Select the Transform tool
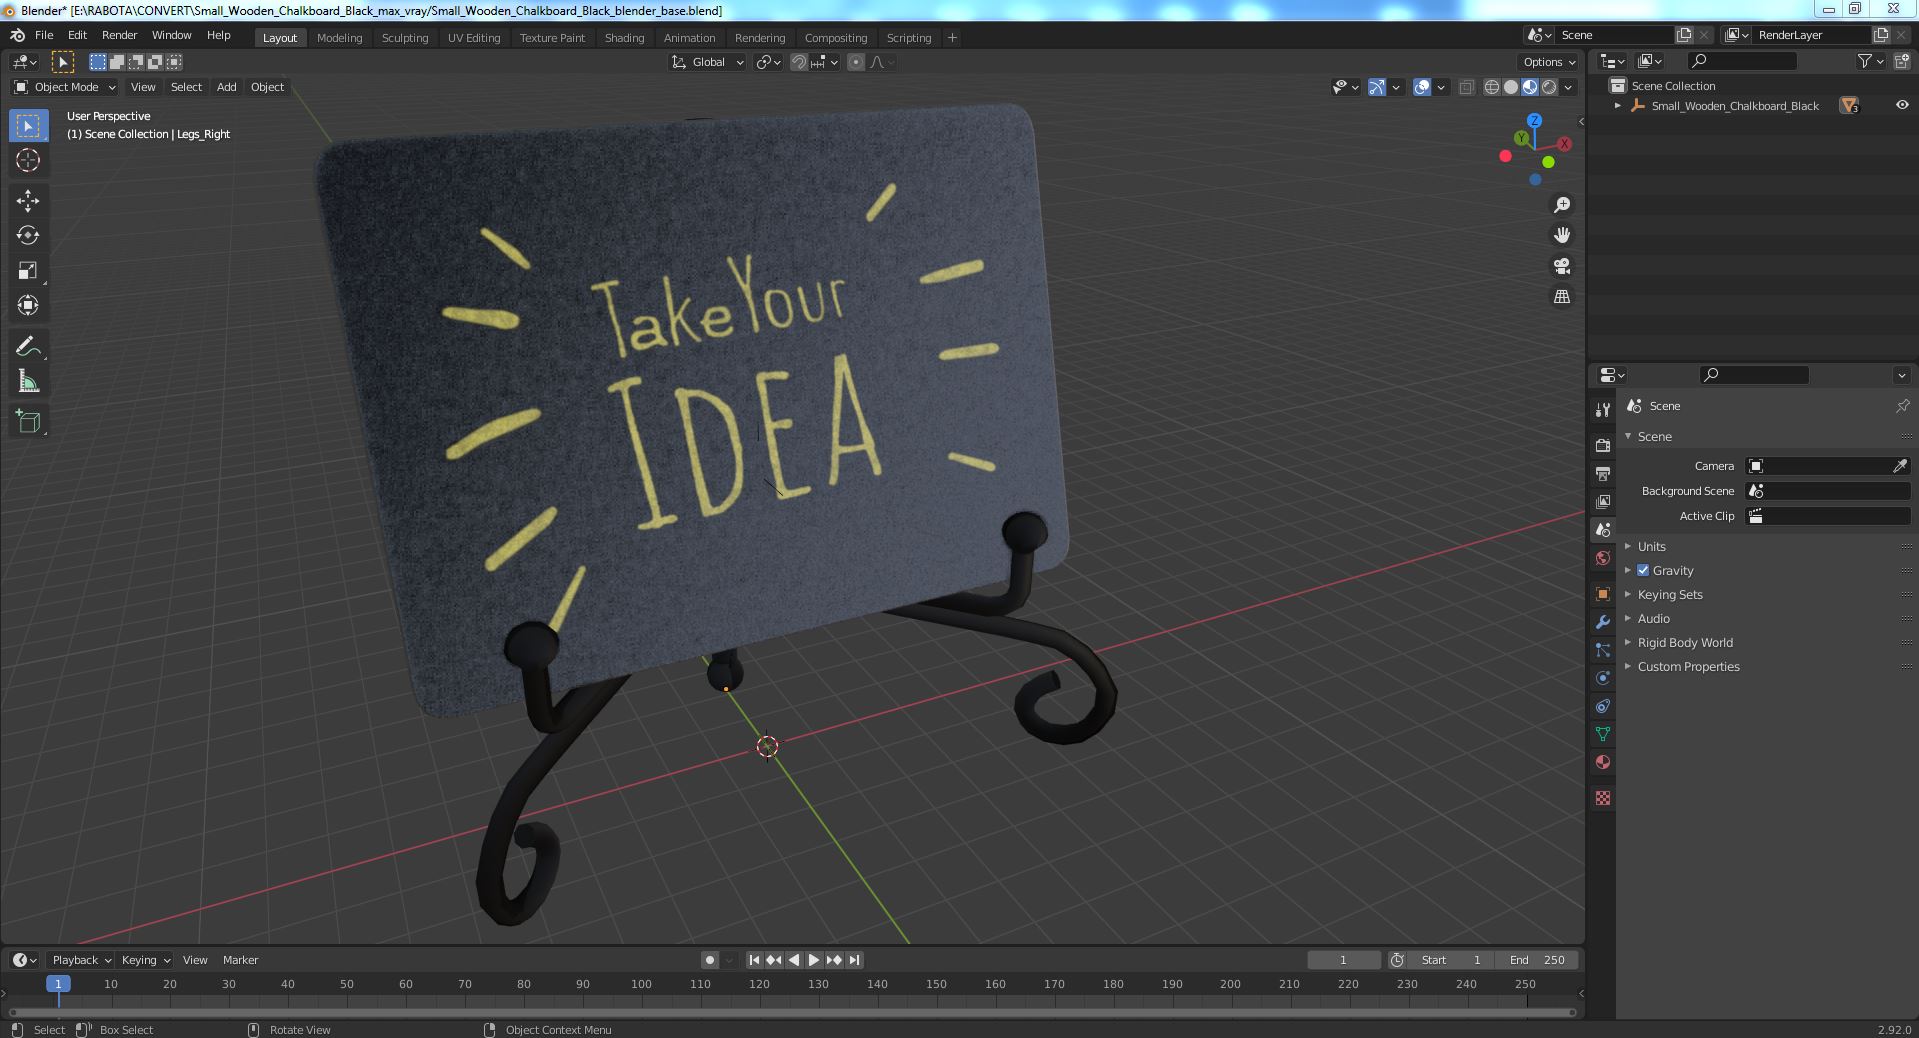 [28, 305]
